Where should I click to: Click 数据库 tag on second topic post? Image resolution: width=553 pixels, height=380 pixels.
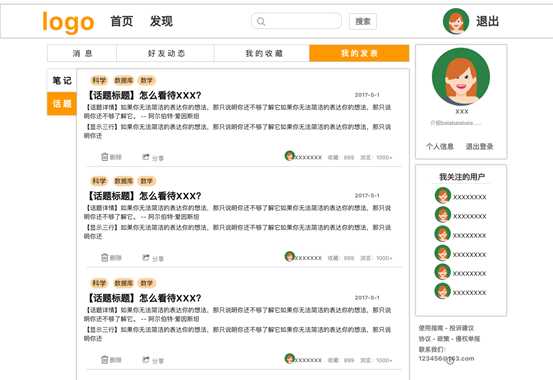(123, 181)
